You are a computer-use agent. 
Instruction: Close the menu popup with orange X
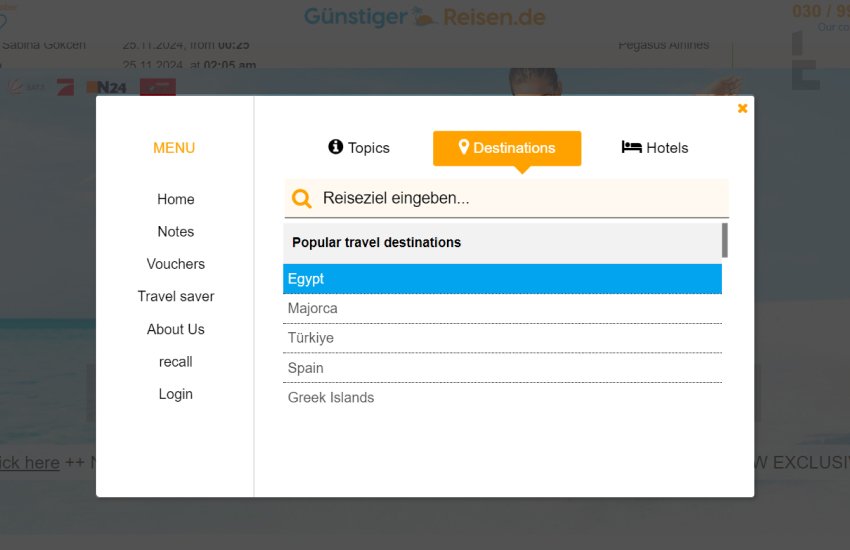(x=742, y=108)
